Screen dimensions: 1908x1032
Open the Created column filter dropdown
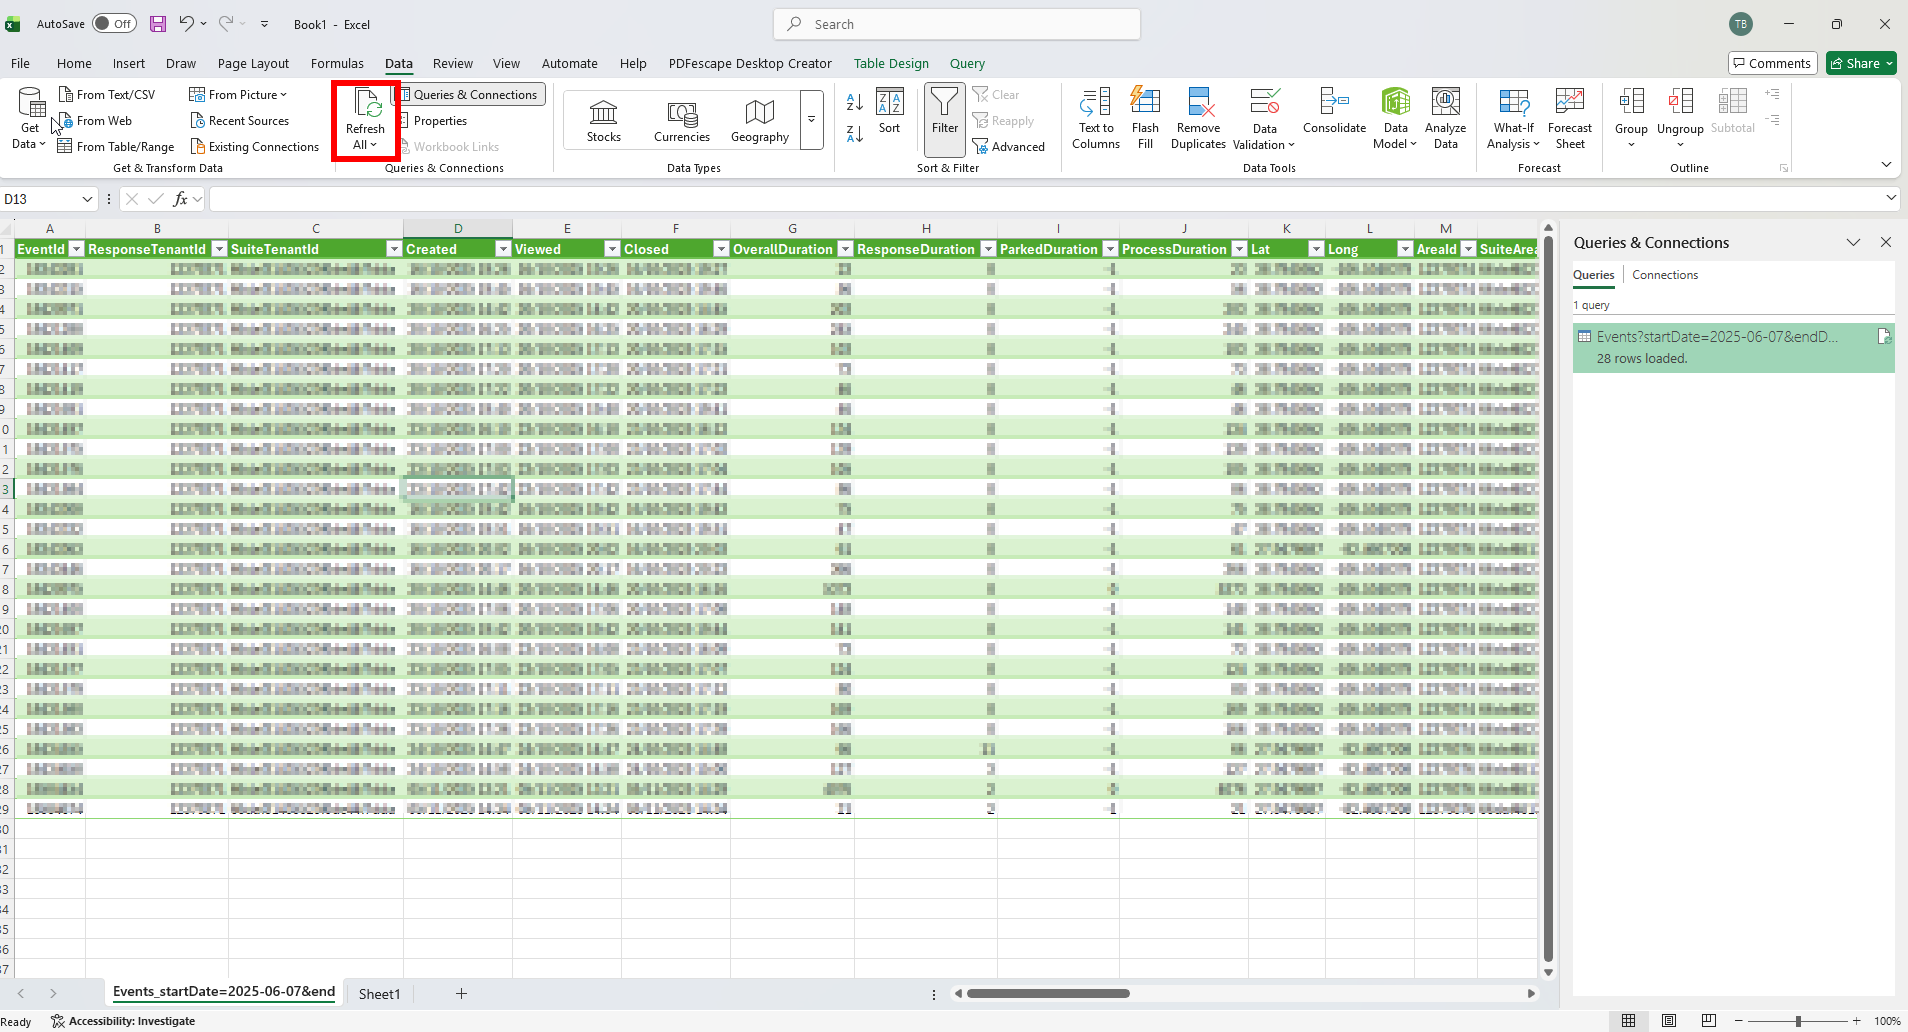click(x=503, y=249)
